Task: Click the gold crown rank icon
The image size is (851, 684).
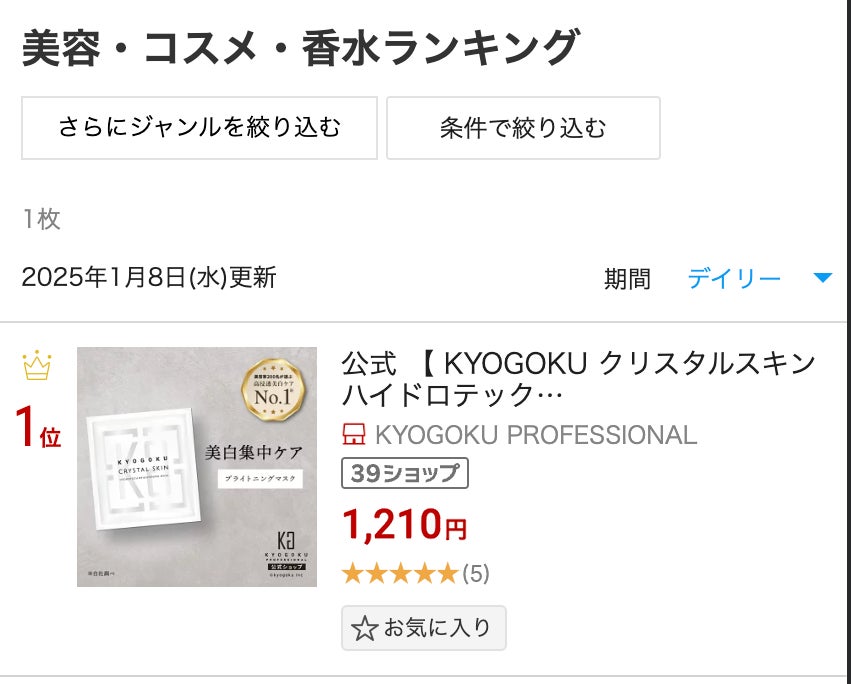Action: click(37, 366)
